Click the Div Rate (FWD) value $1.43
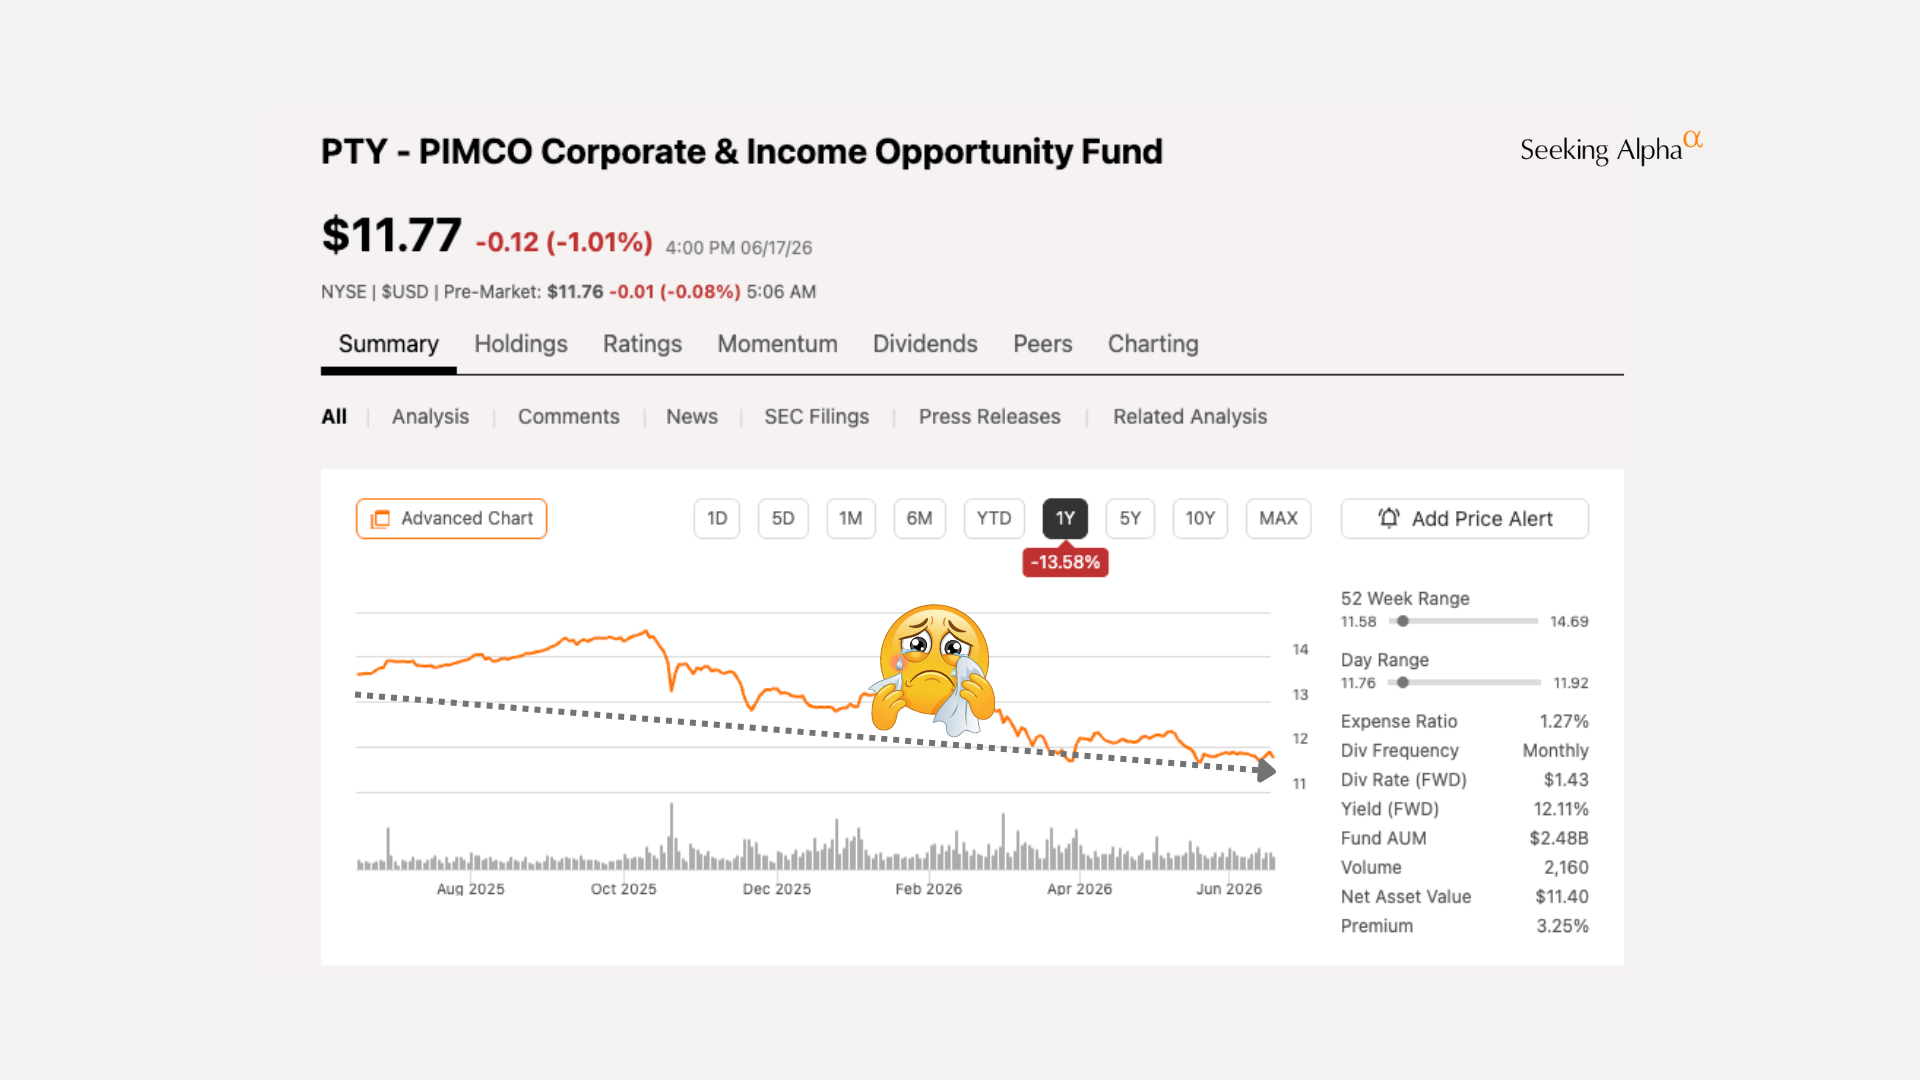The width and height of the screenshot is (1920, 1080). 1566,779
